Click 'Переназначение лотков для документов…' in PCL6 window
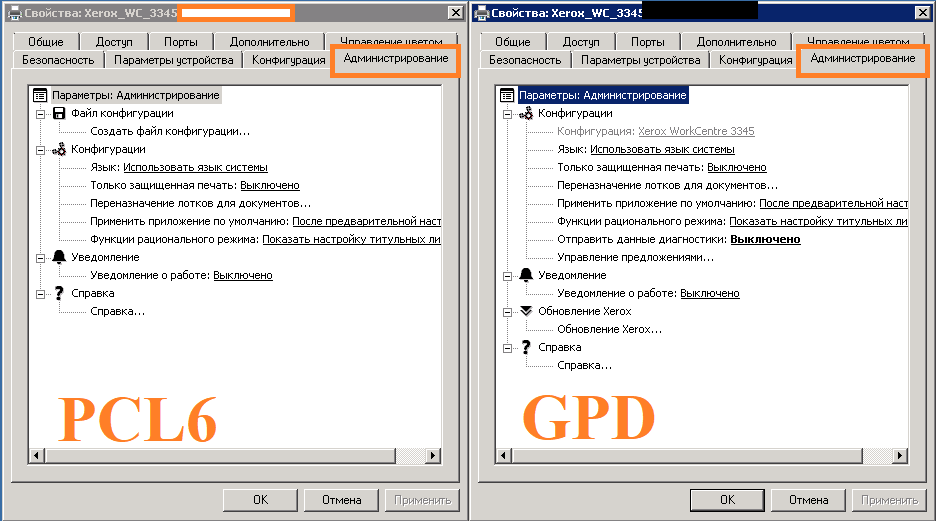936x521 pixels. pyautogui.click(x=201, y=204)
